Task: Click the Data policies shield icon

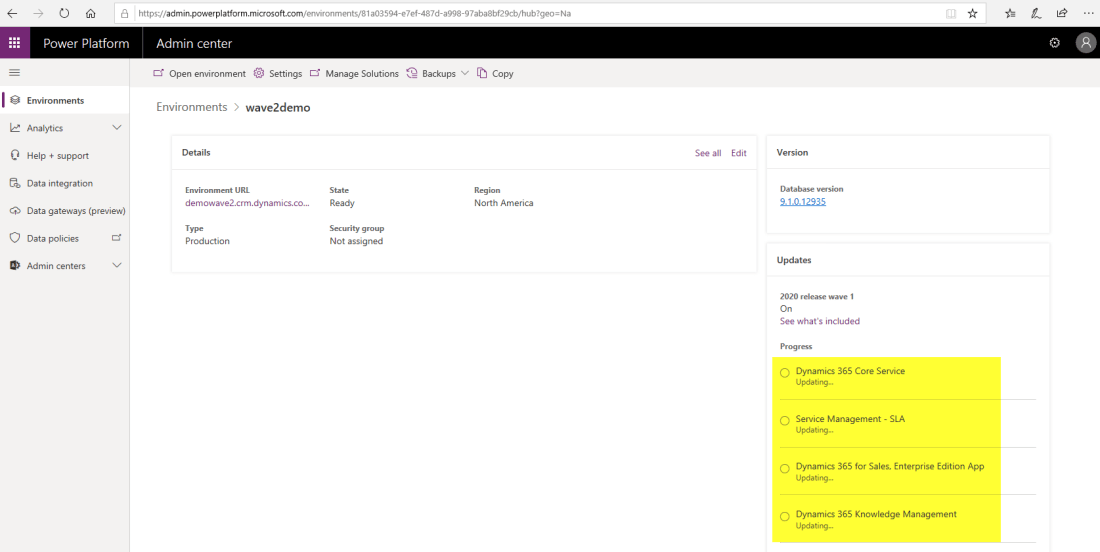Action: (15, 238)
